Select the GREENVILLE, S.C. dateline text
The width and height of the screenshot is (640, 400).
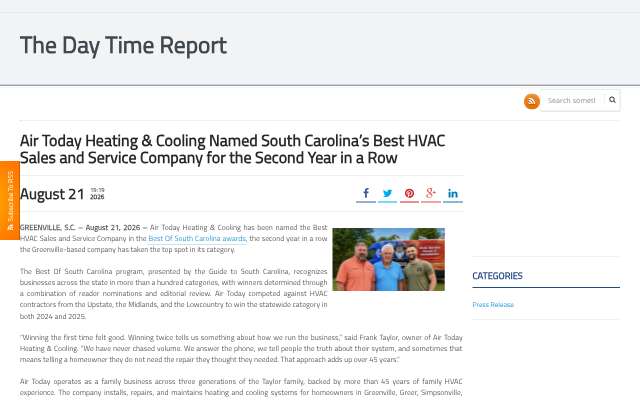tap(47, 227)
